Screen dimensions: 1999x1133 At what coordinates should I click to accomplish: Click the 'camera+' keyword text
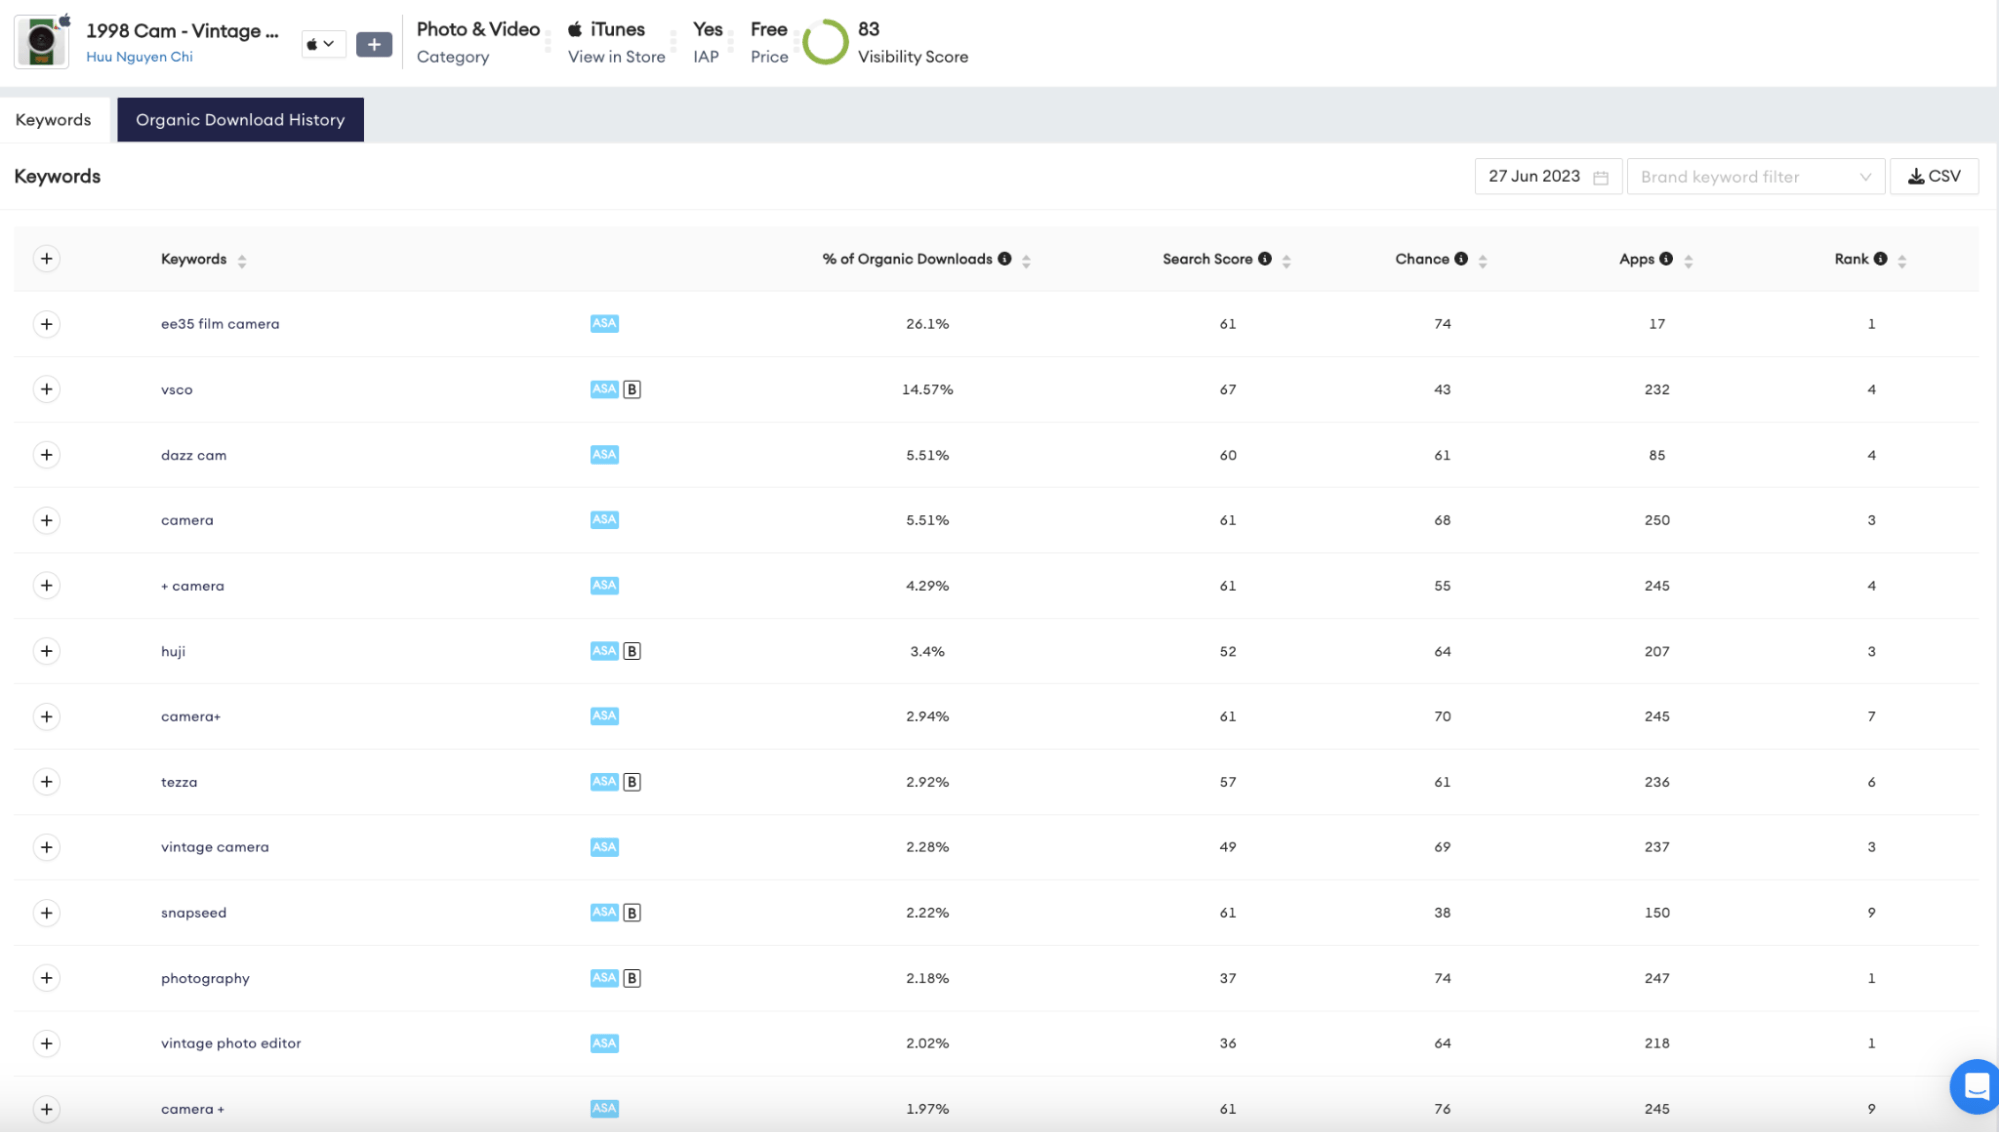pos(191,717)
